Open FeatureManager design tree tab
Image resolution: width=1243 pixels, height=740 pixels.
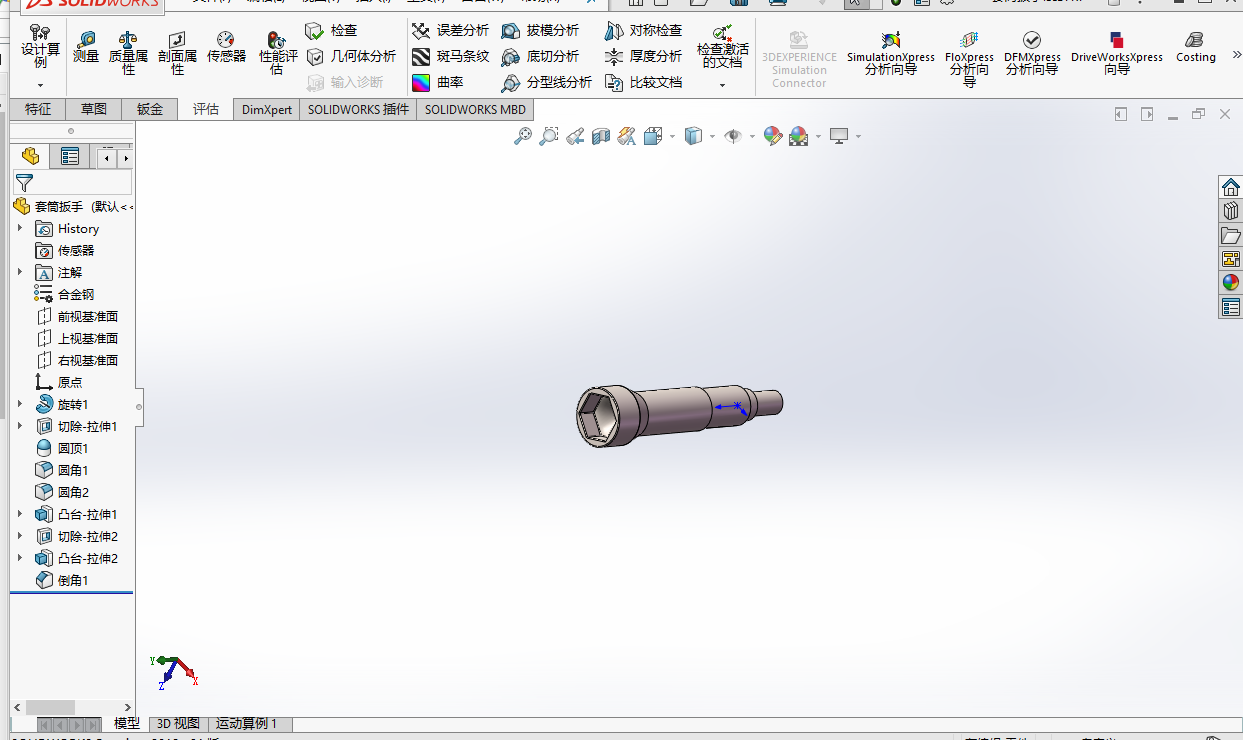click(x=30, y=156)
